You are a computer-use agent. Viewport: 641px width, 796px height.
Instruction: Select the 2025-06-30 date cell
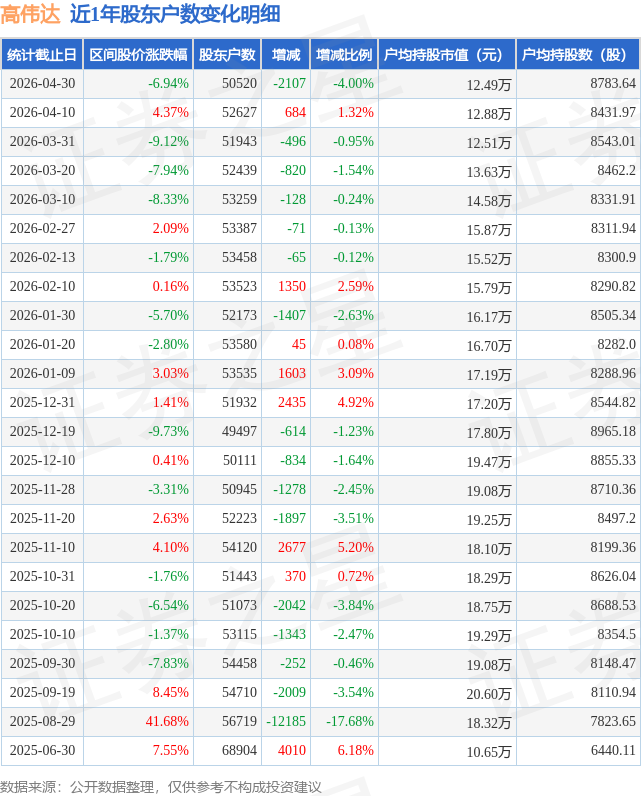point(42,750)
